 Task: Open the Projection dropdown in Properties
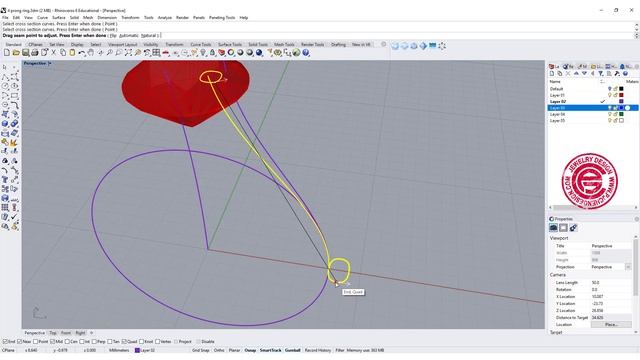pyautogui.click(x=628, y=267)
